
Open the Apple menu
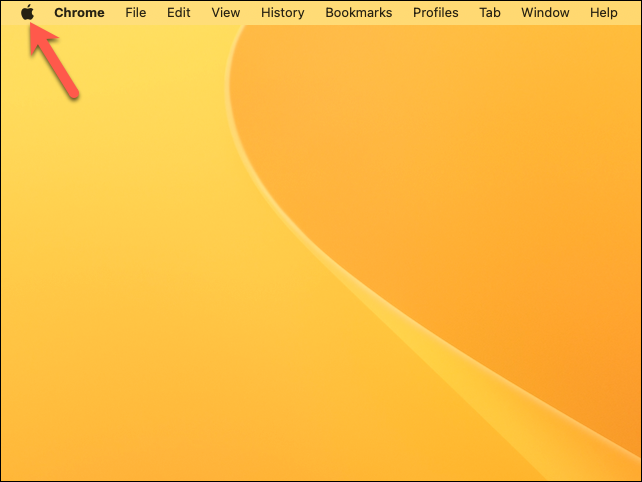27,12
